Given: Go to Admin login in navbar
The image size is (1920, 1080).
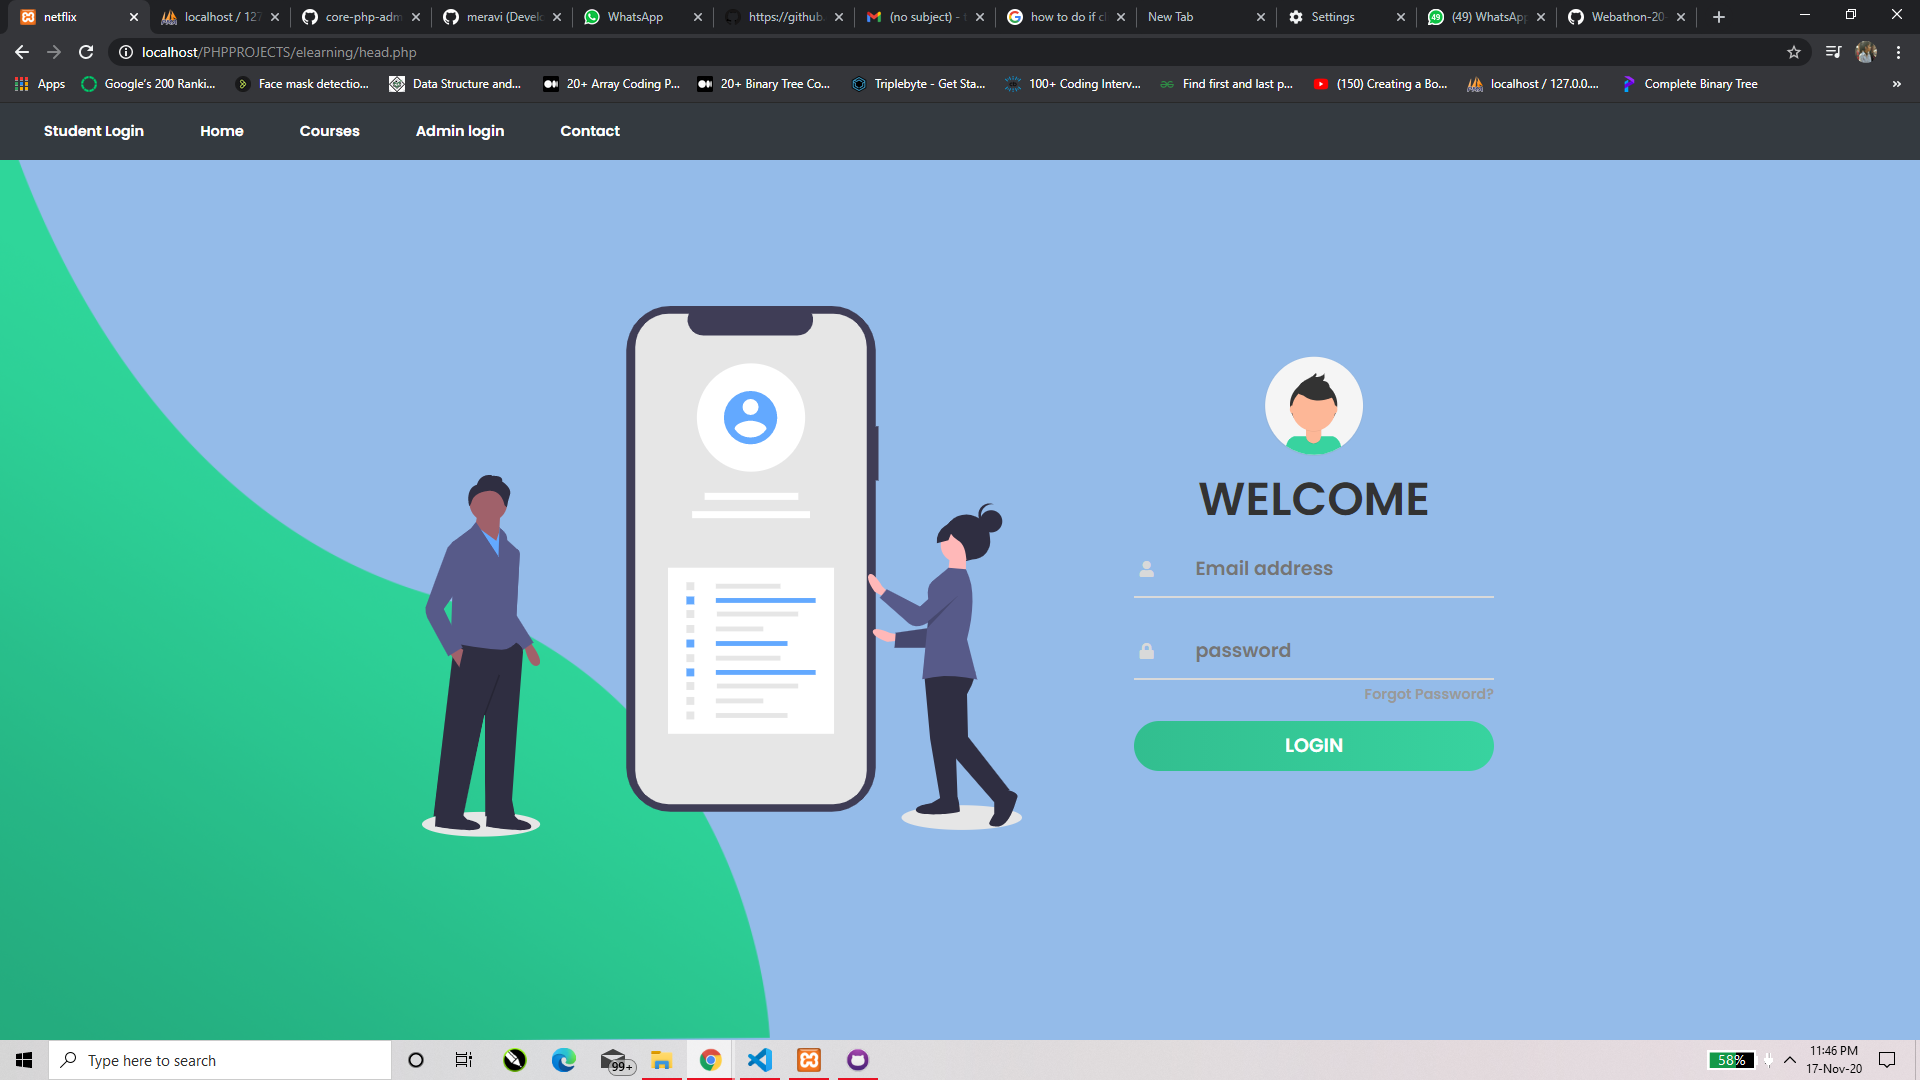Looking at the screenshot, I should [459, 131].
